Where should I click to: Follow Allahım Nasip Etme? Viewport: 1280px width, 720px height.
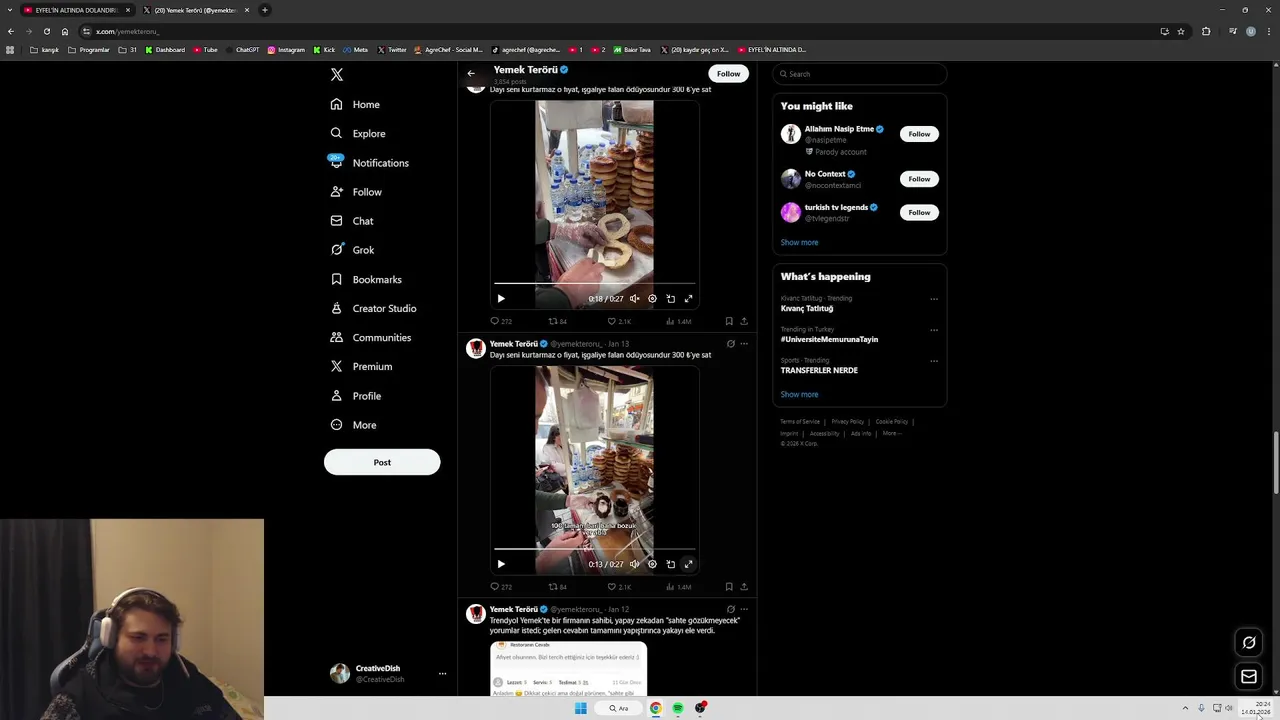click(919, 134)
